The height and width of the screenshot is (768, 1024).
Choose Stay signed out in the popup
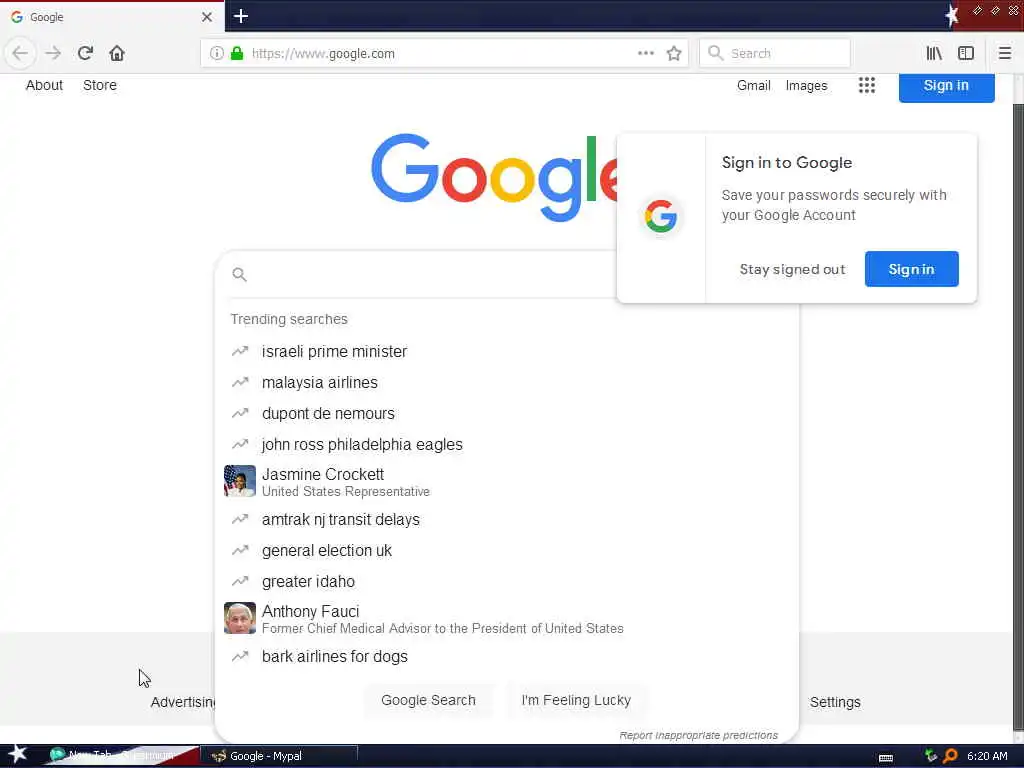pos(792,269)
